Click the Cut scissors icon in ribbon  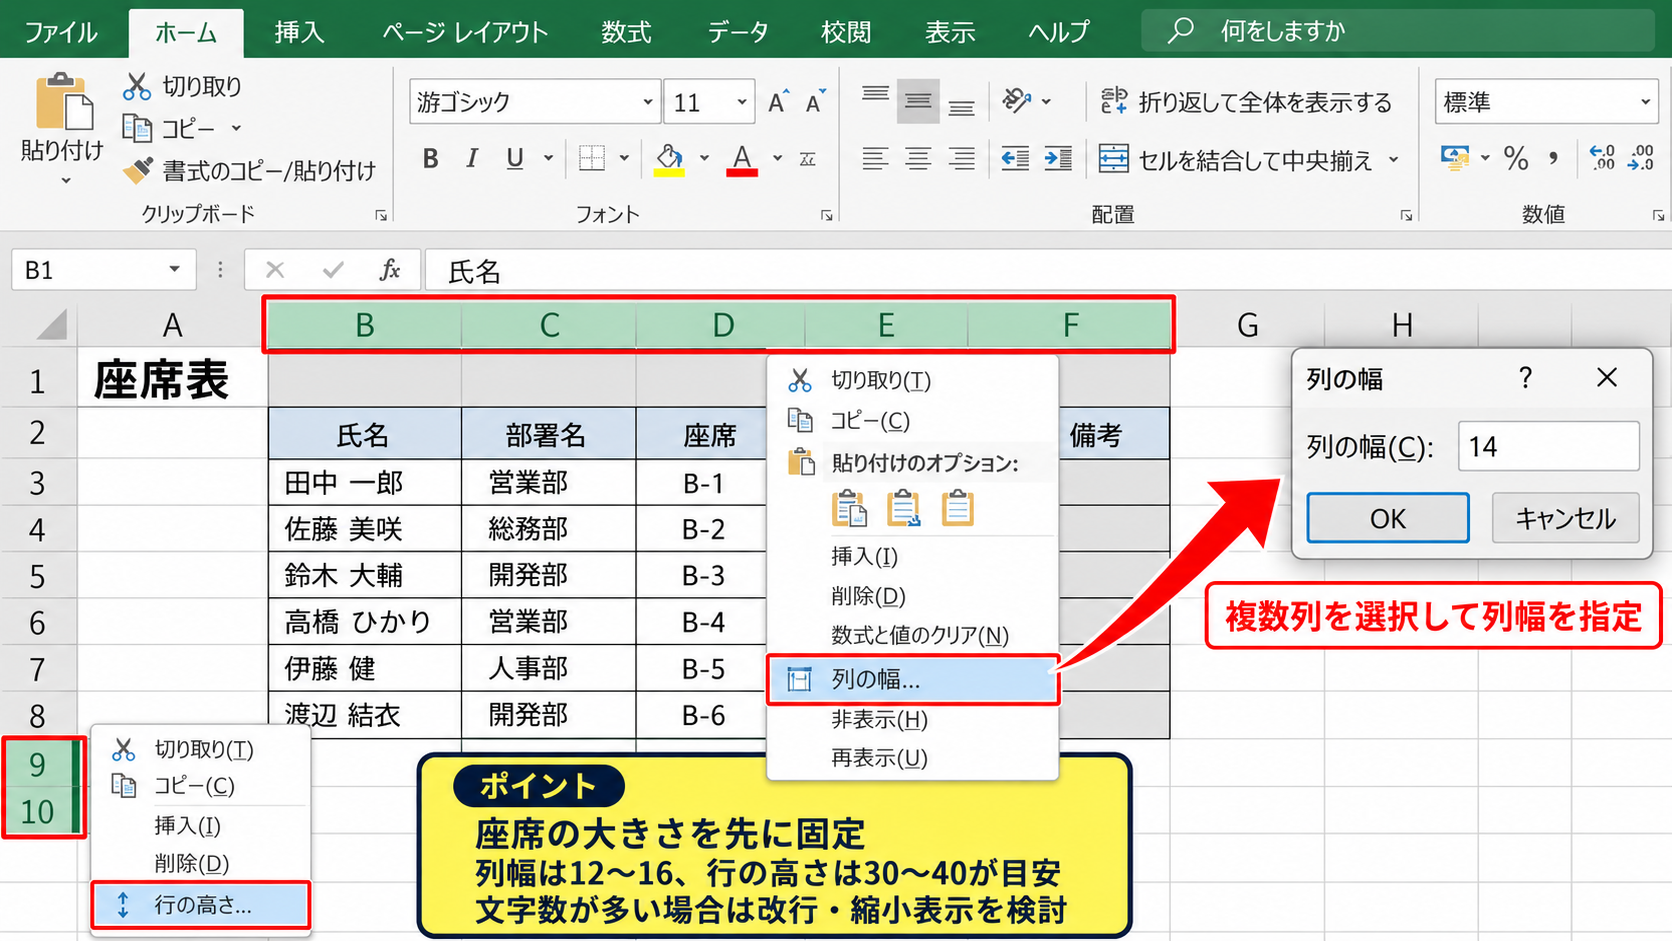[x=137, y=87]
